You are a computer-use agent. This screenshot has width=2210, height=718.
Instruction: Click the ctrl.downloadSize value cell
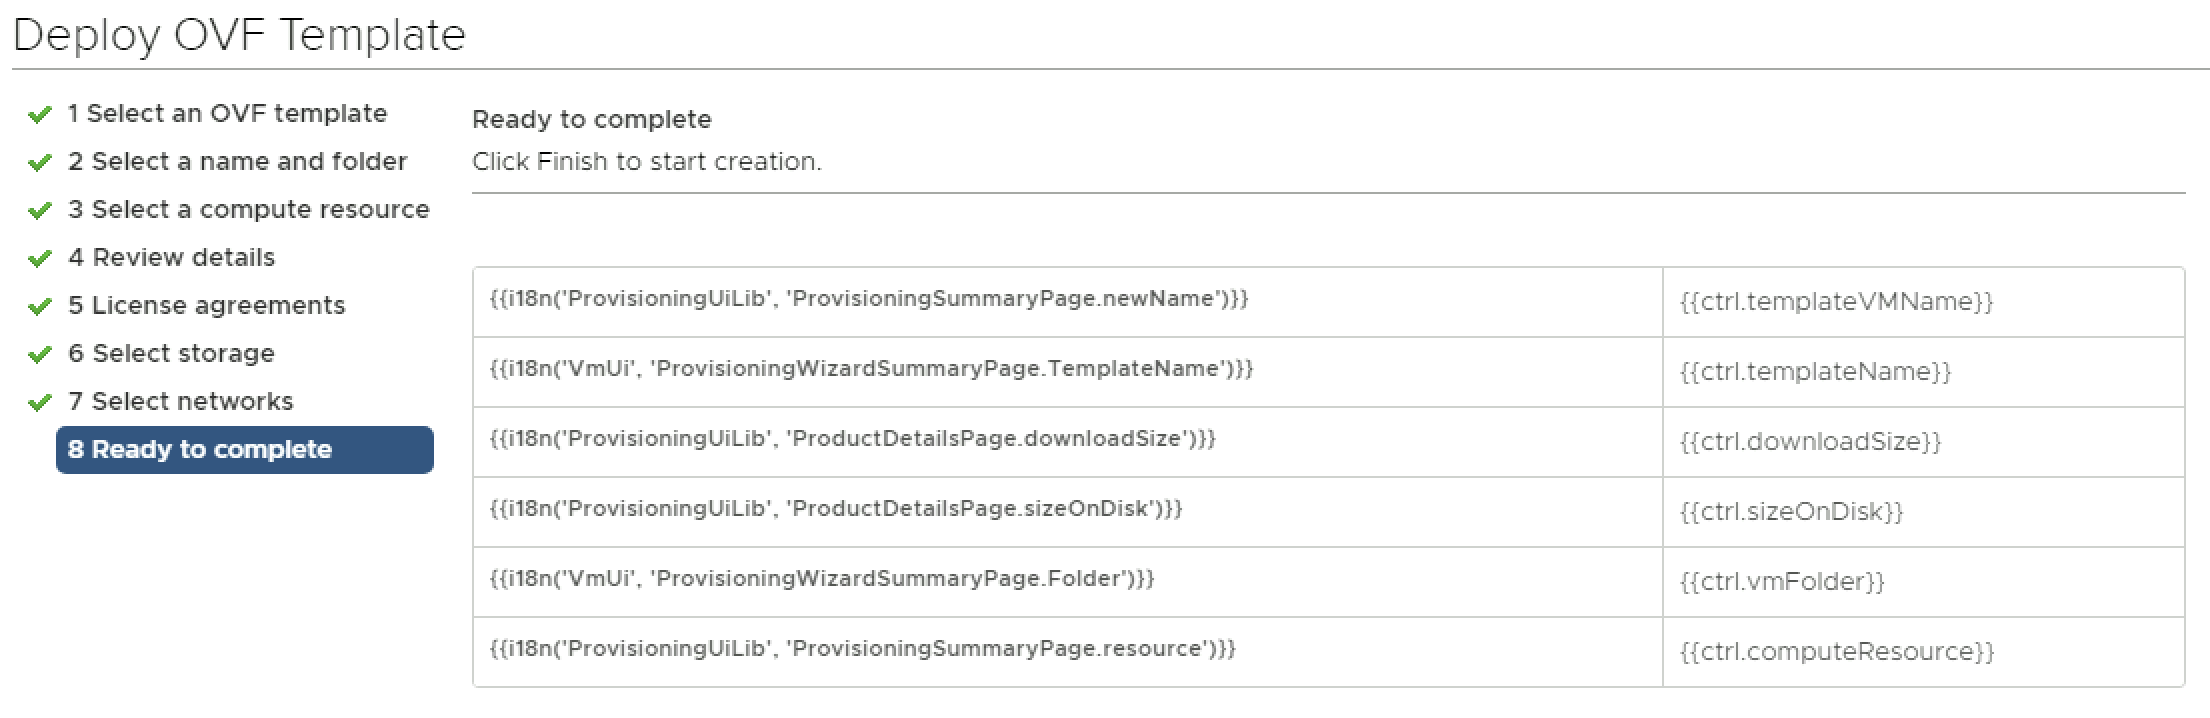1810,442
